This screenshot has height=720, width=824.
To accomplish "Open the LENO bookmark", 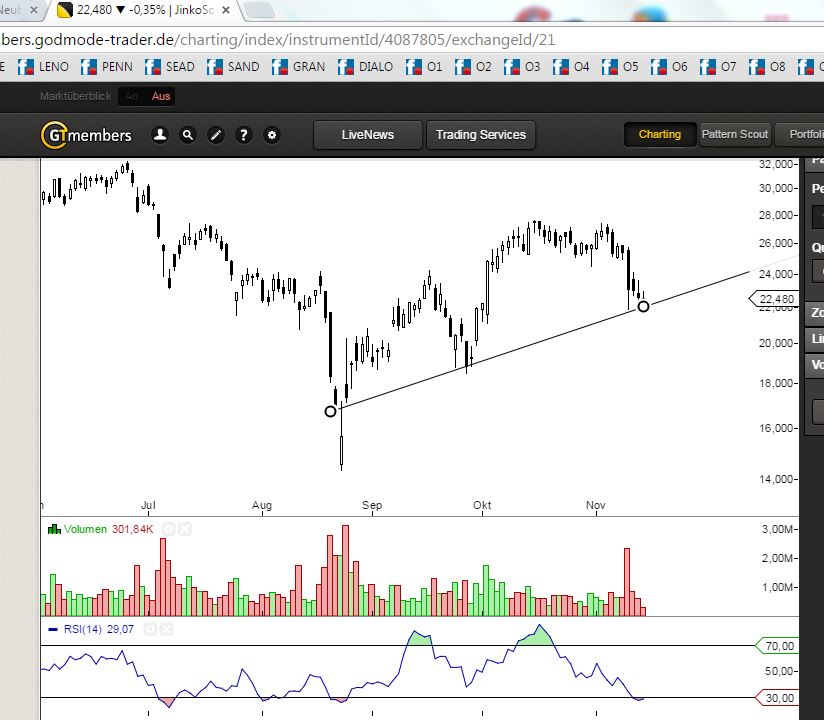I will pyautogui.click(x=43, y=67).
